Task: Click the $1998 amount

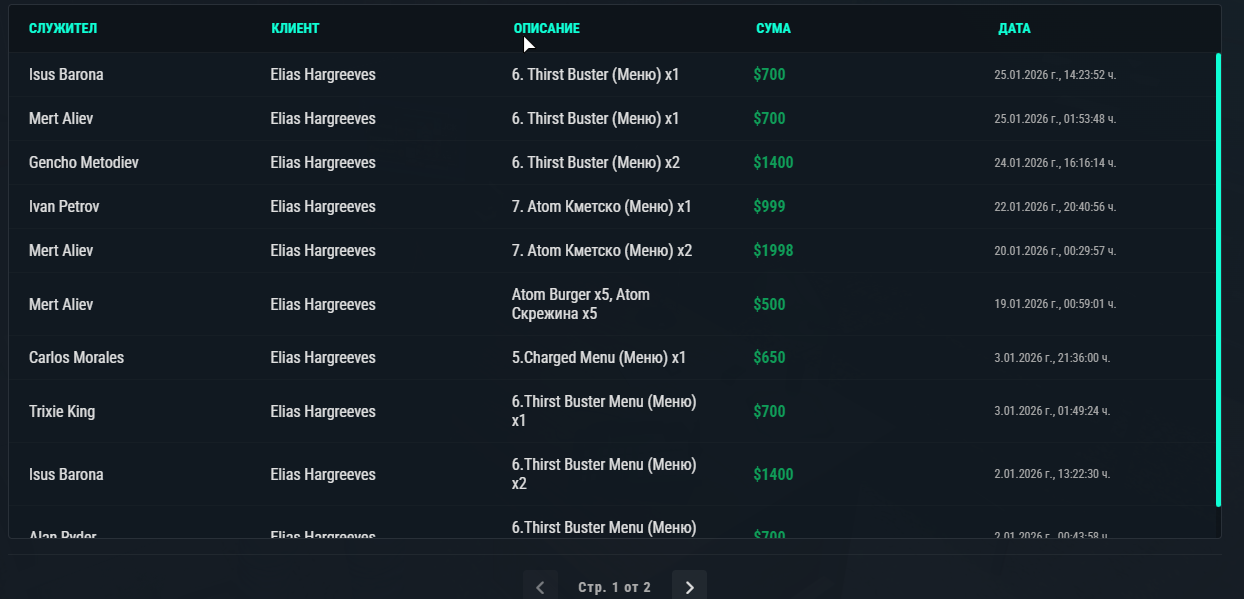Action: click(773, 250)
